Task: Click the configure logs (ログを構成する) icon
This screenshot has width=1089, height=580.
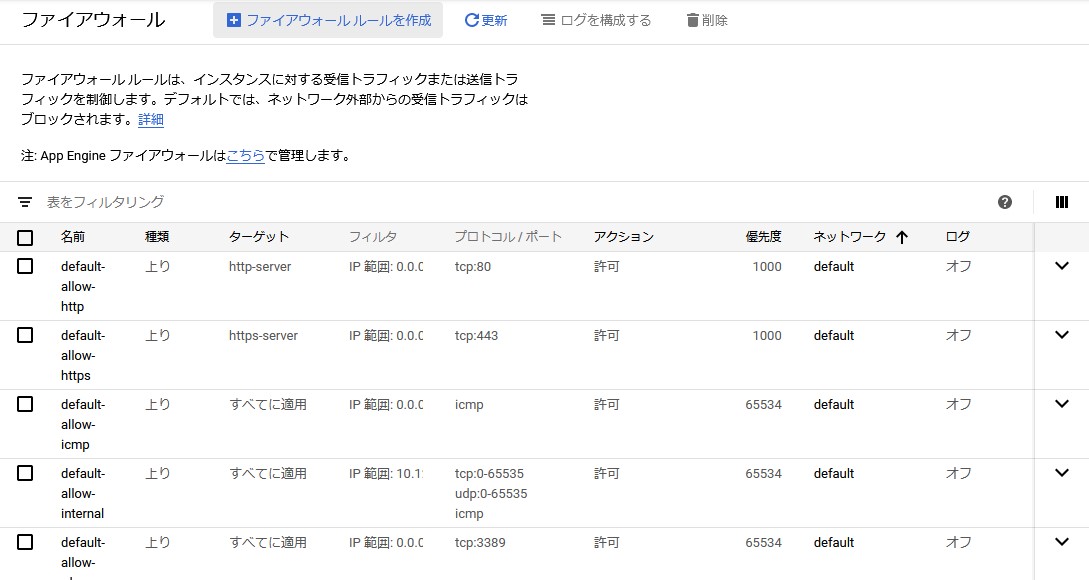Action: pyautogui.click(x=548, y=20)
